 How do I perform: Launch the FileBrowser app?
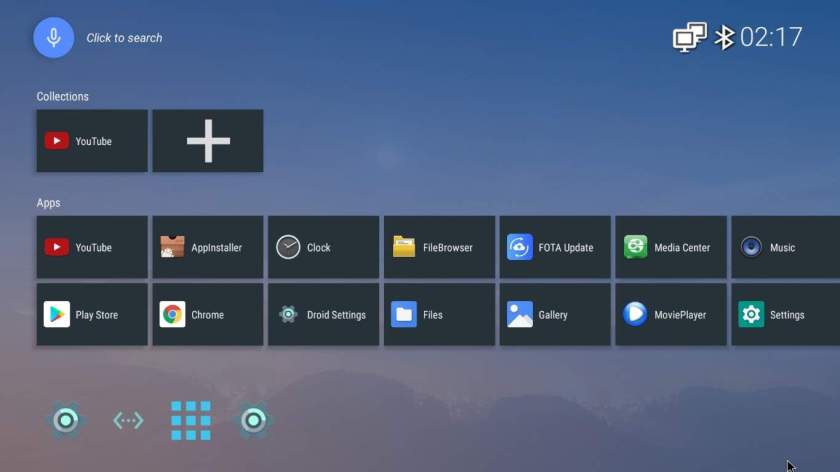[x=439, y=247]
